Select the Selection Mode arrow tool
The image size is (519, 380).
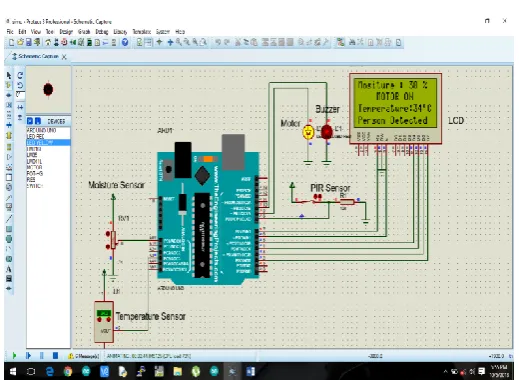[9, 75]
